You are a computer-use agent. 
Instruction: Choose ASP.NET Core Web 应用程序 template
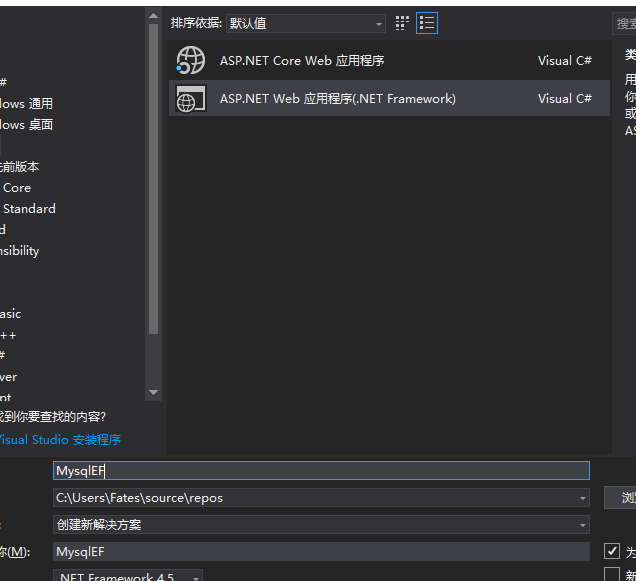click(x=389, y=61)
